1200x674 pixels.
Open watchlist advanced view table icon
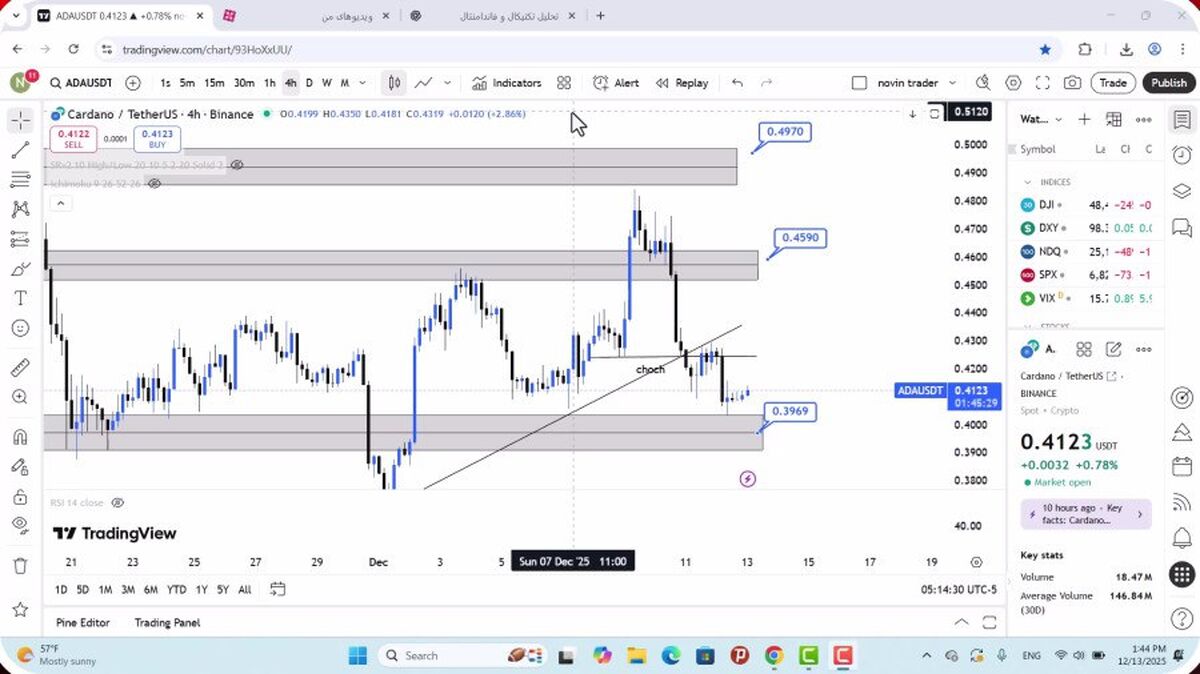coord(1114,119)
